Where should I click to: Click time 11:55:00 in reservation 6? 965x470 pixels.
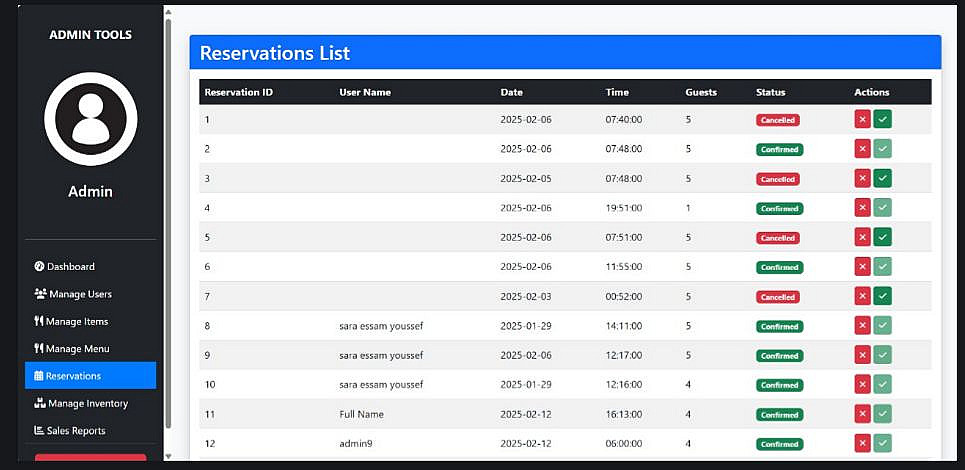click(623, 267)
